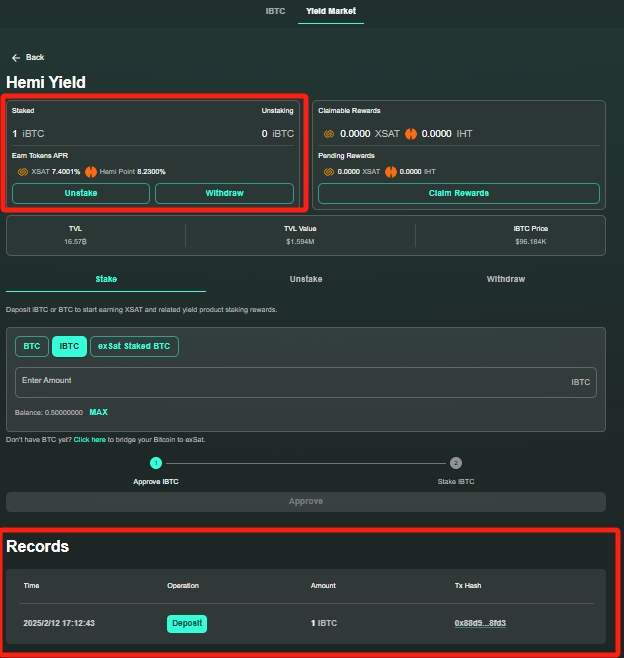
Task: Open the Withdraw tab
Action: (x=505, y=279)
